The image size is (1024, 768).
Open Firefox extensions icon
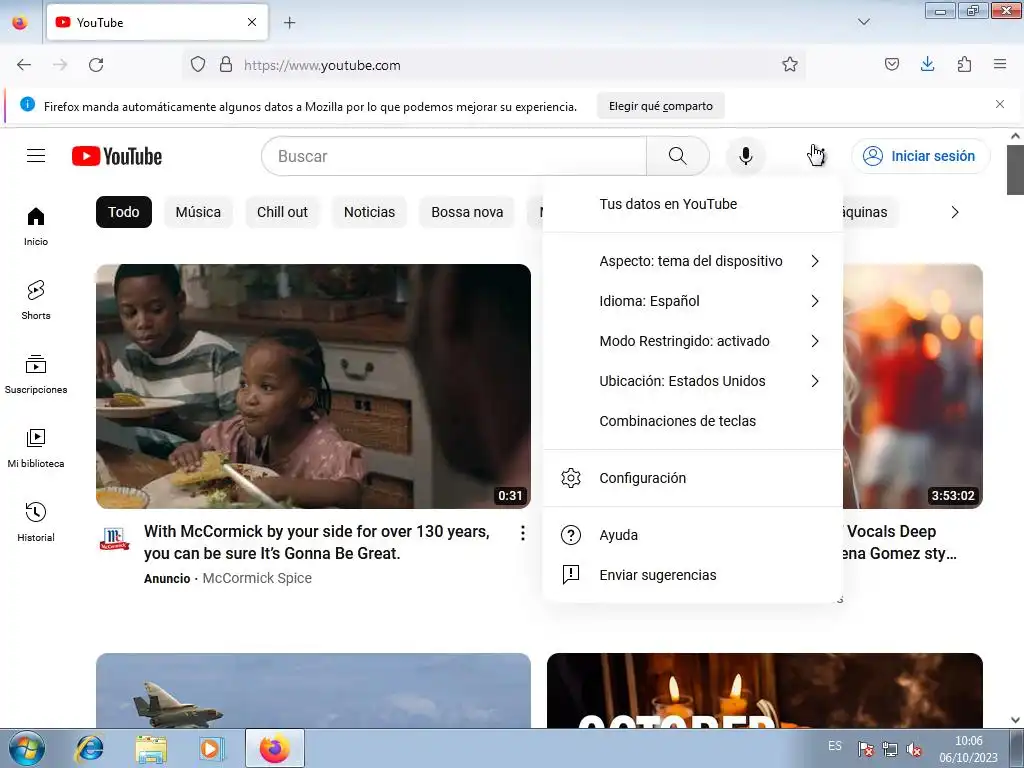964,64
